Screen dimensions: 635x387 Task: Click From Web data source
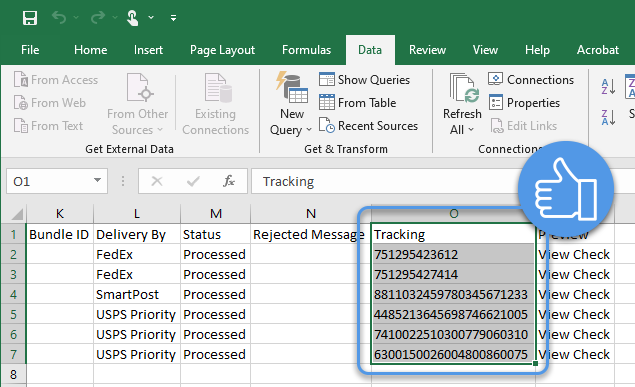(50, 103)
